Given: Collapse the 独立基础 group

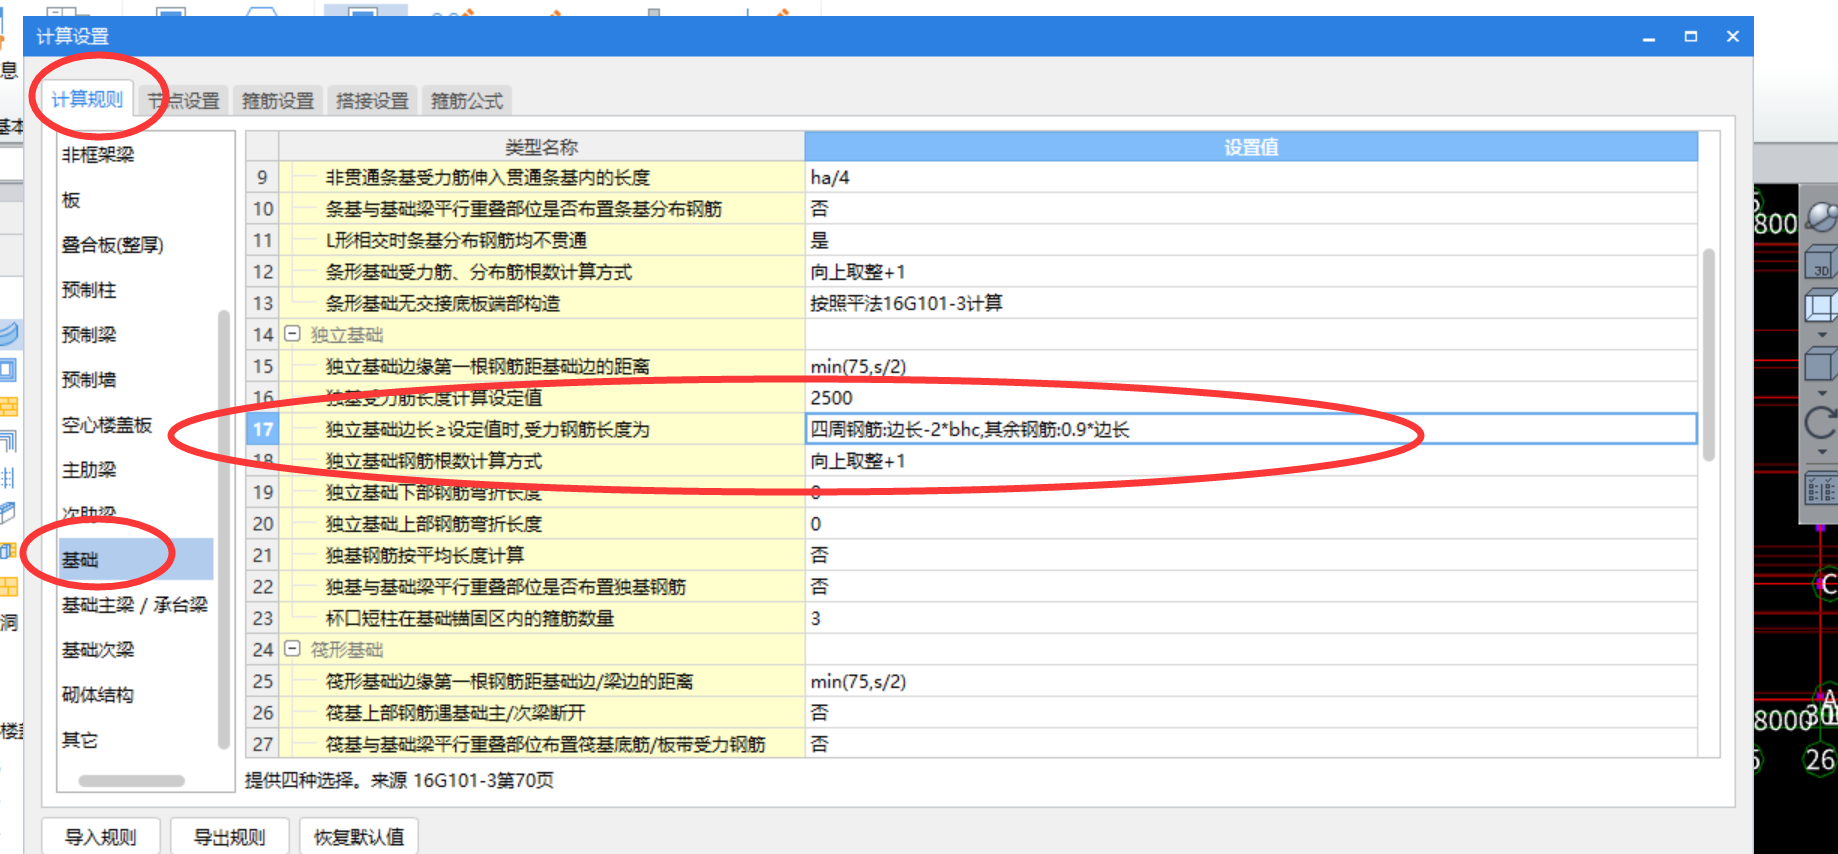Looking at the screenshot, I should [292, 334].
